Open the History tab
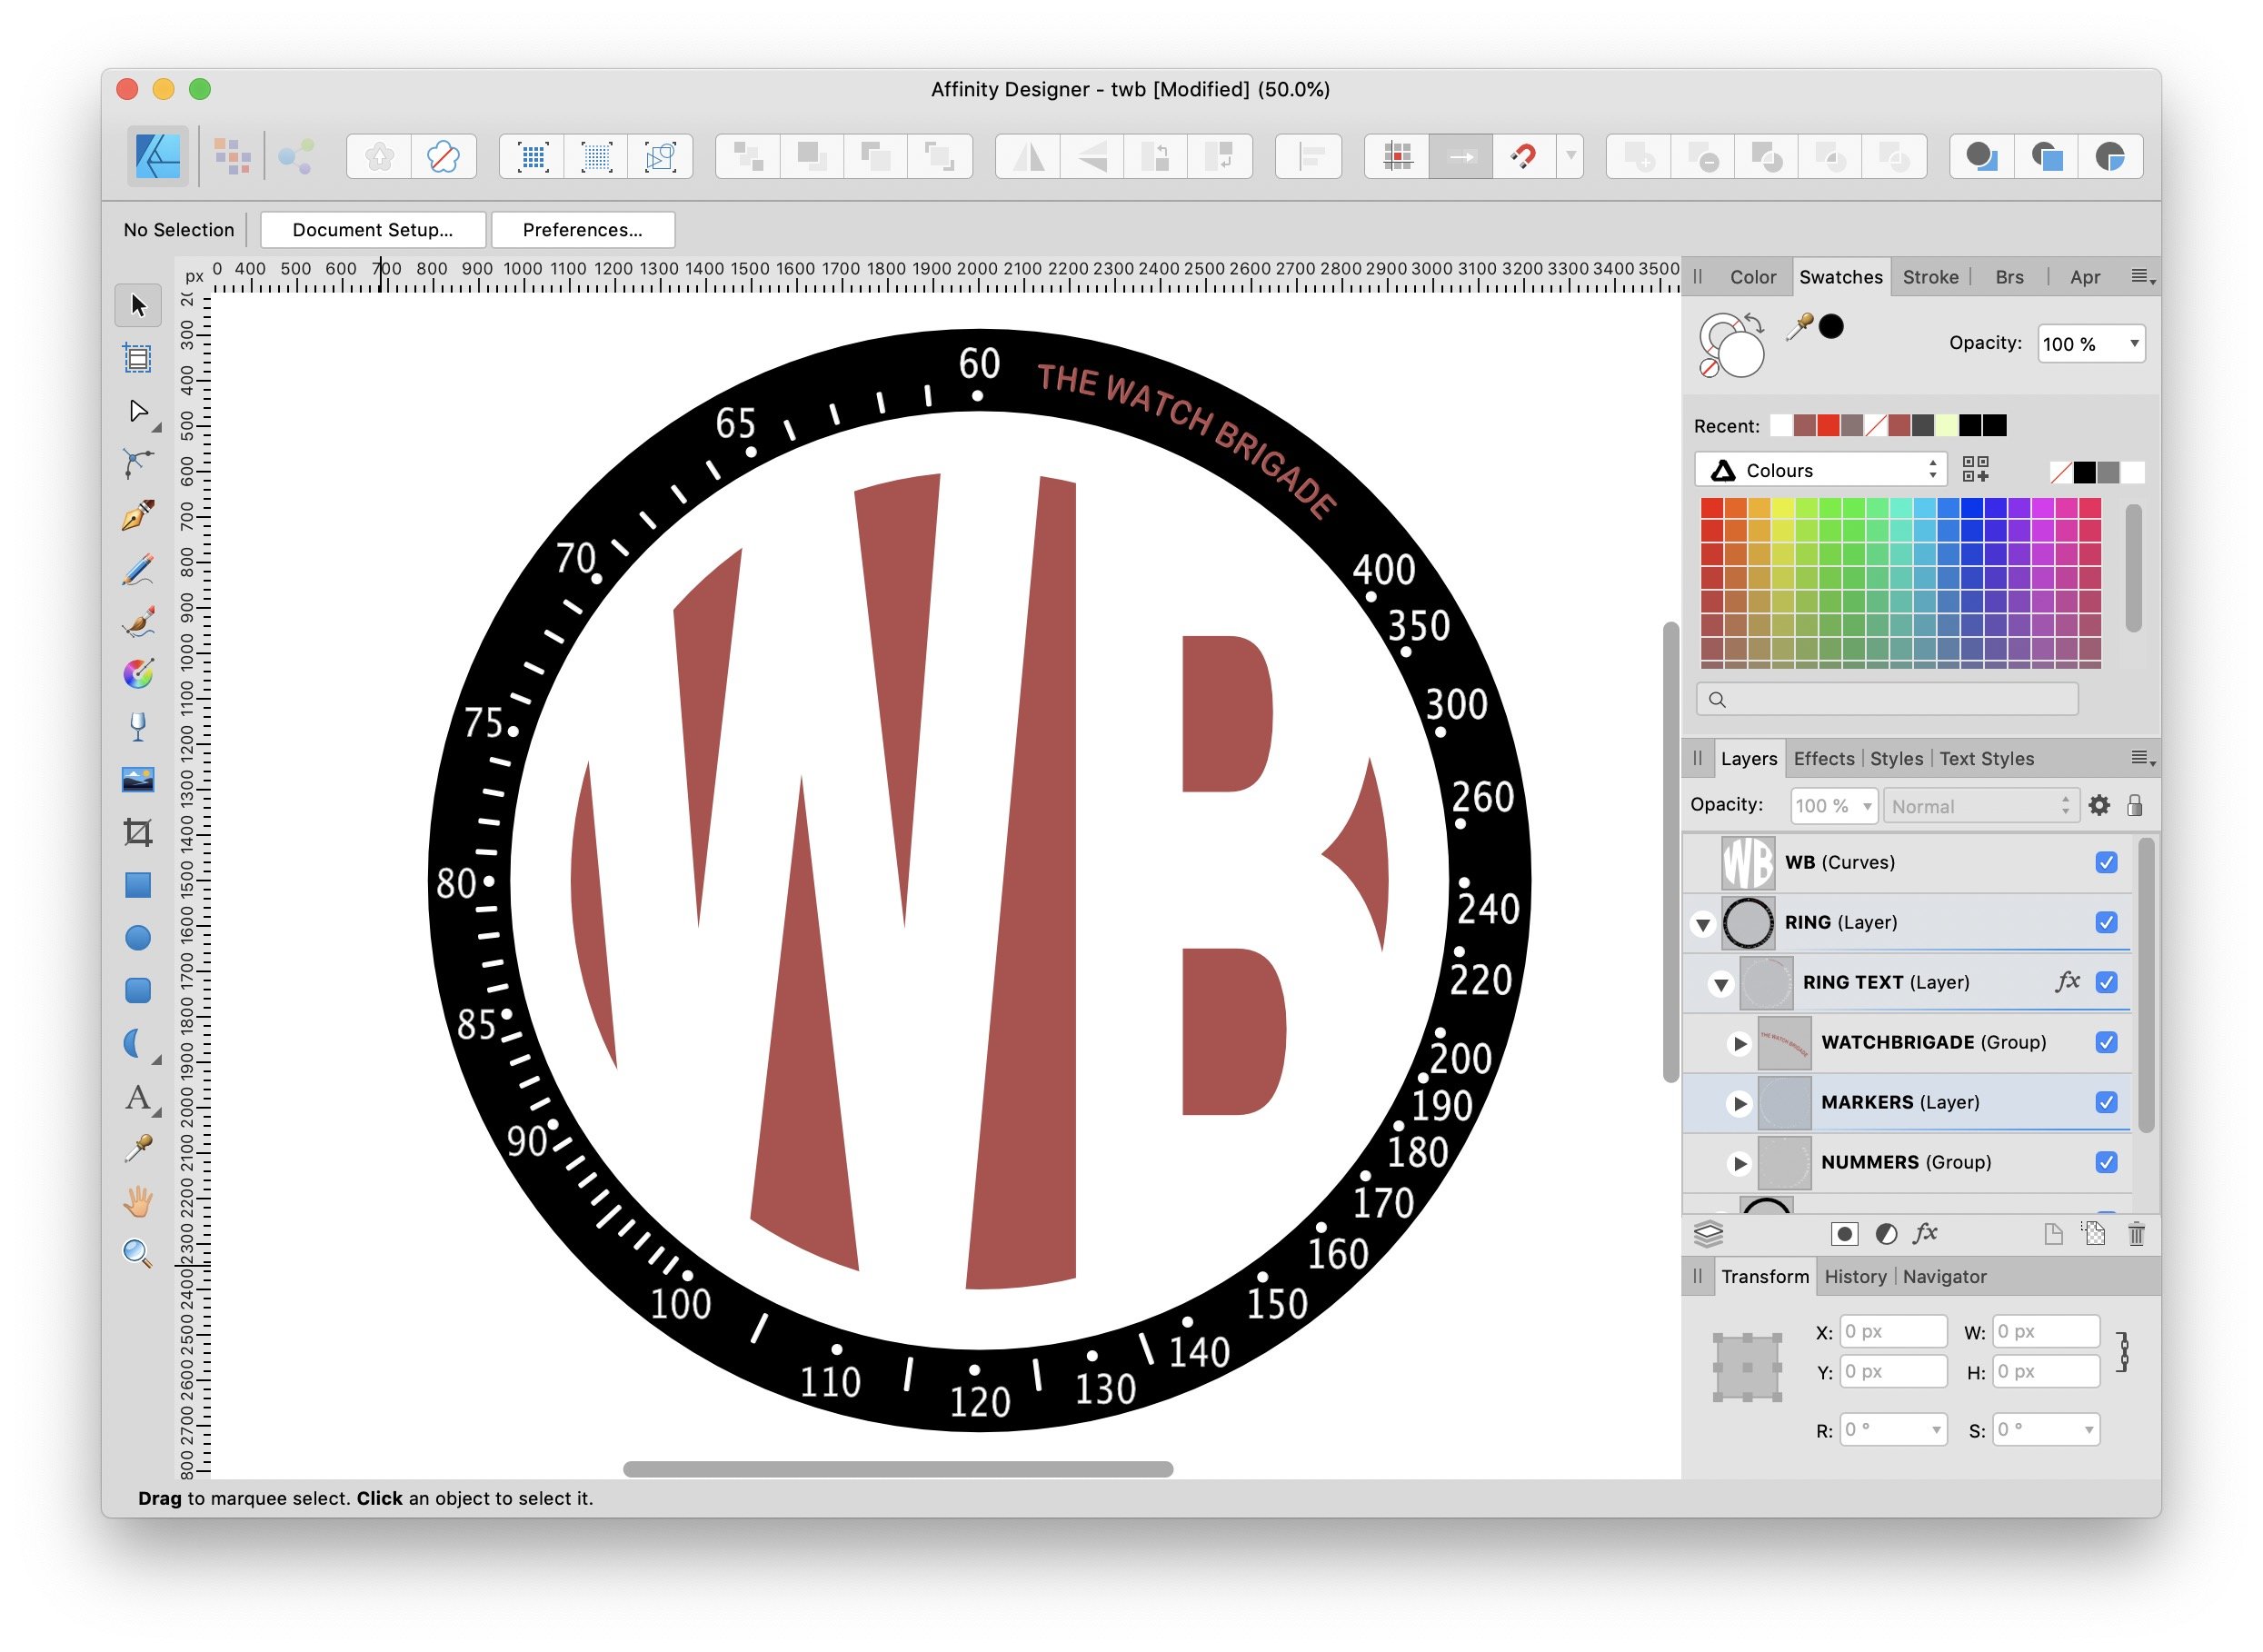 point(1855,1277)
